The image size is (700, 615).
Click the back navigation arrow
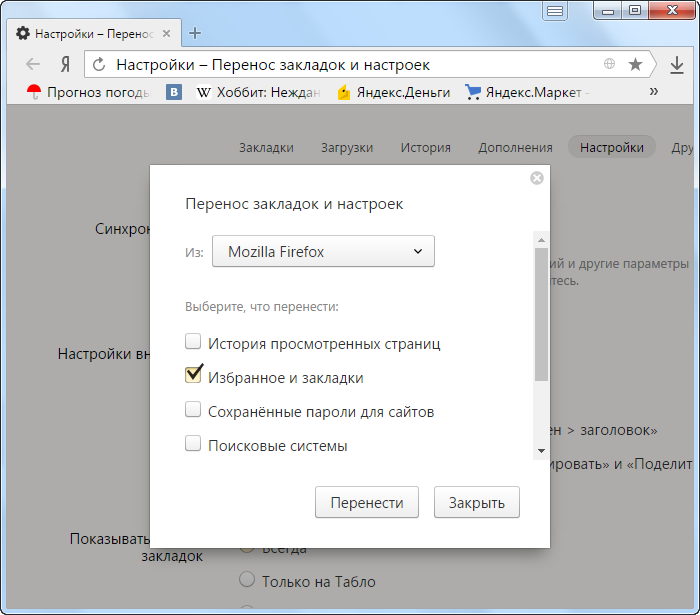click(x=33, y=64)
